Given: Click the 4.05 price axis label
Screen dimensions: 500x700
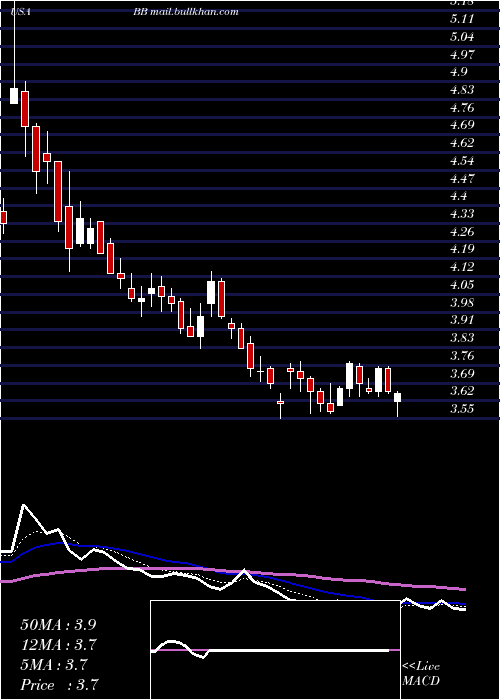Looking at the screenshot, I should click(x=462, y=284).
